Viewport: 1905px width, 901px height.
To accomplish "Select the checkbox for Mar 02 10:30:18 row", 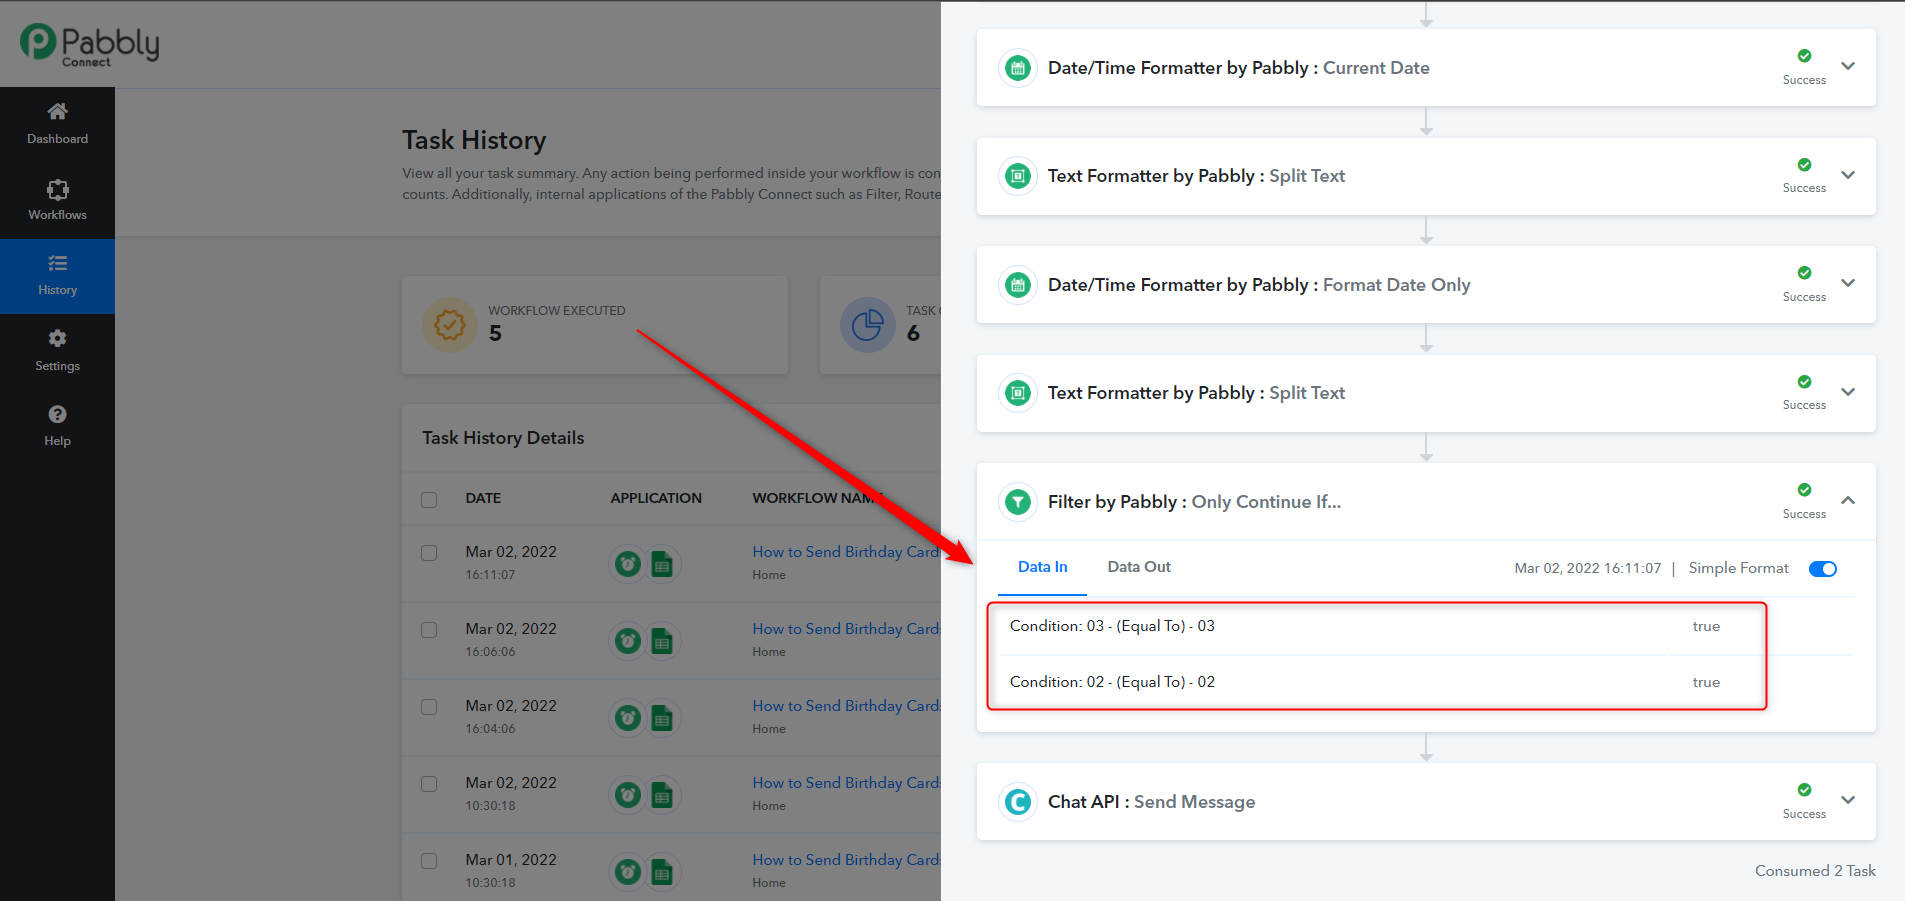I will [429, 784].
